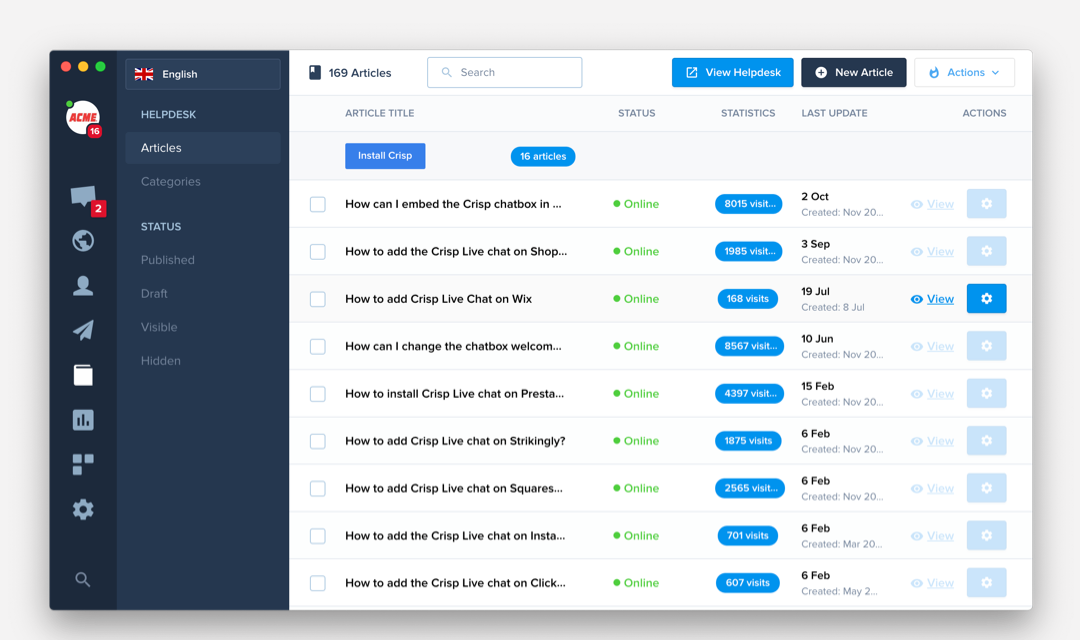Select checkbox for Shopify live chat article
1080x640 pixels.
click(318, 251)
